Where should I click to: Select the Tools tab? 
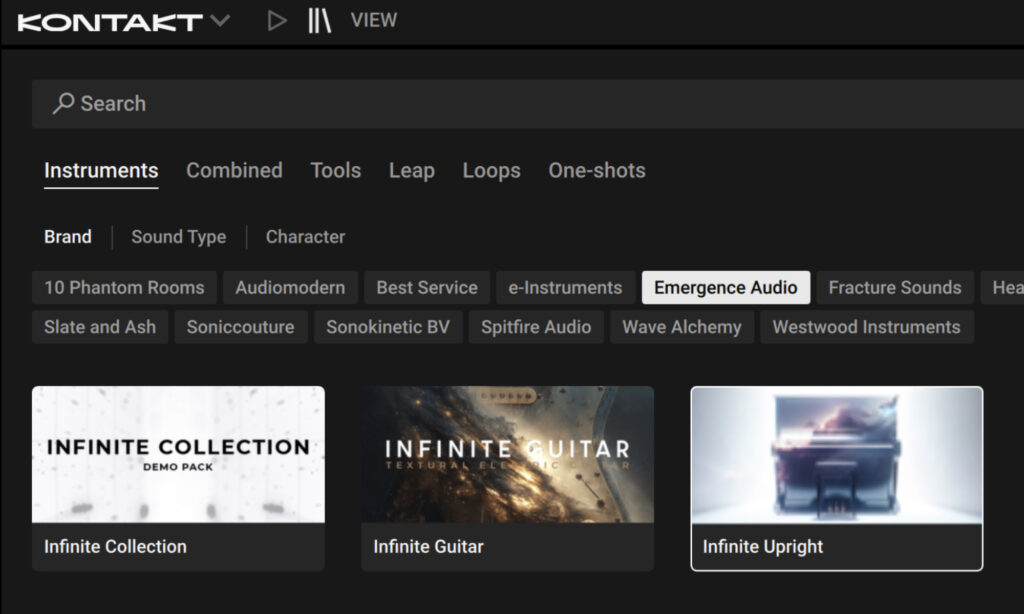coord(336,171)
